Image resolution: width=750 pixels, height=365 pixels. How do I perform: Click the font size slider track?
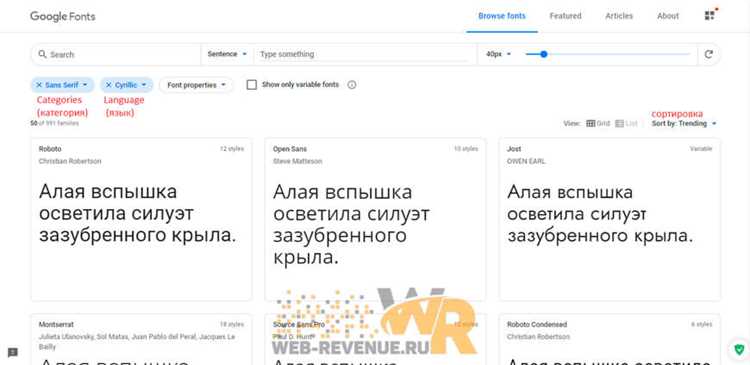tap(608, 54)
